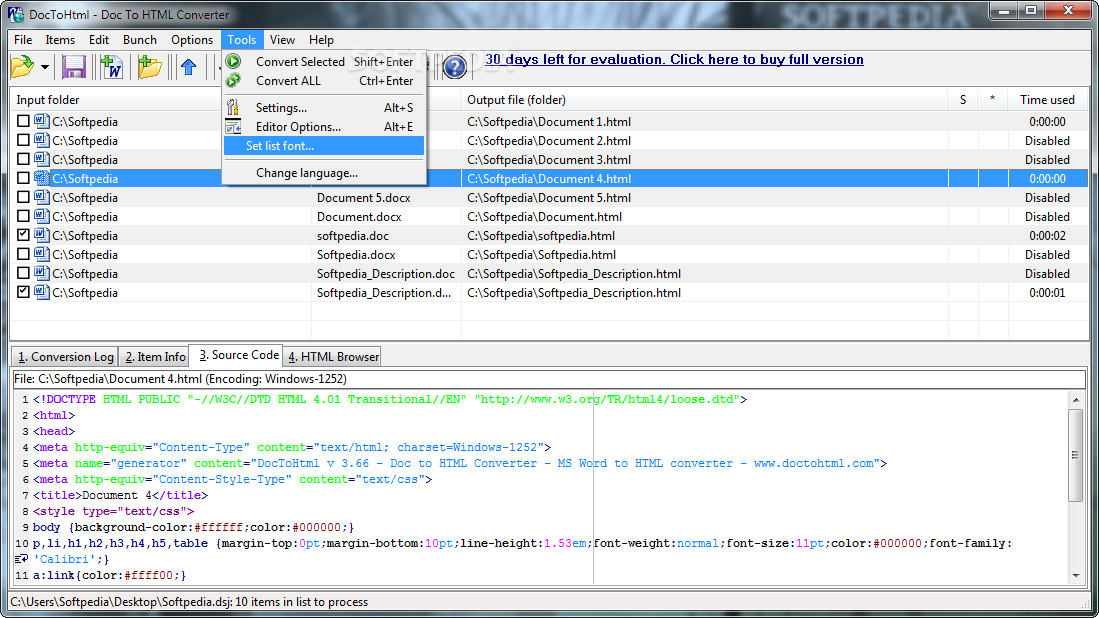Open the dropdown arrow beside open folder
This screenshot has width=1099, height=618.
coord(44,68)
